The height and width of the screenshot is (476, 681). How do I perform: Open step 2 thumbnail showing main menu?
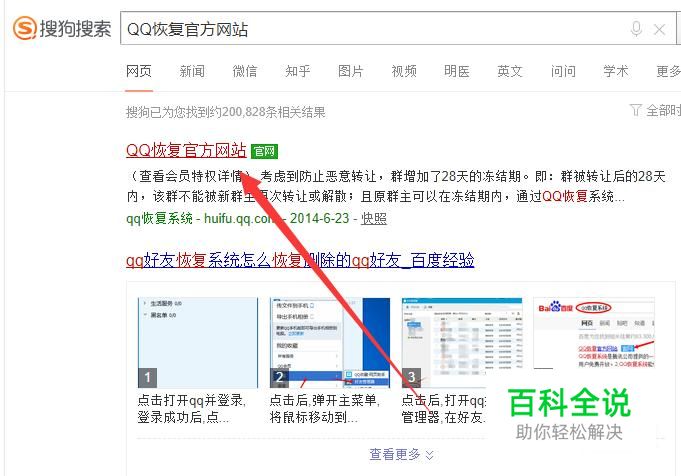click(x=330, y=342)
